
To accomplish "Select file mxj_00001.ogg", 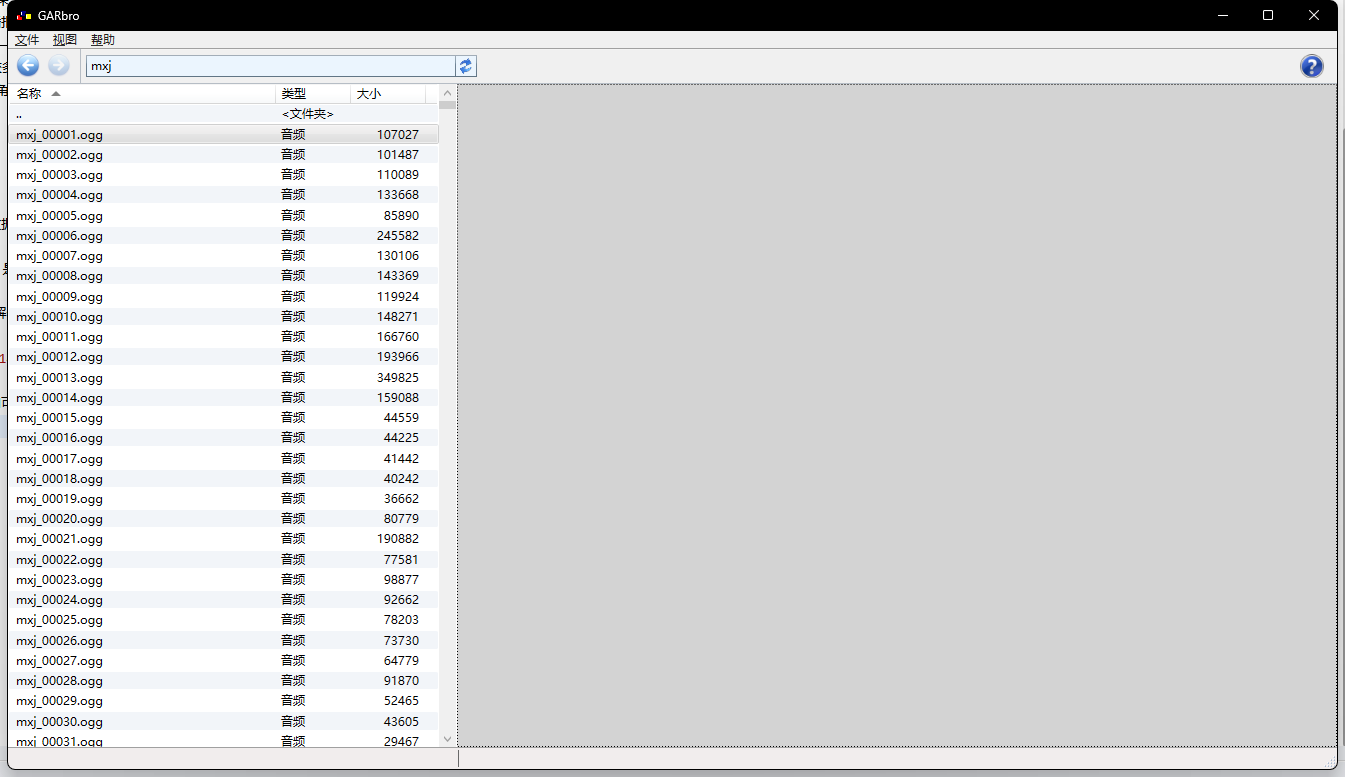I will click(x=223, y=134).
